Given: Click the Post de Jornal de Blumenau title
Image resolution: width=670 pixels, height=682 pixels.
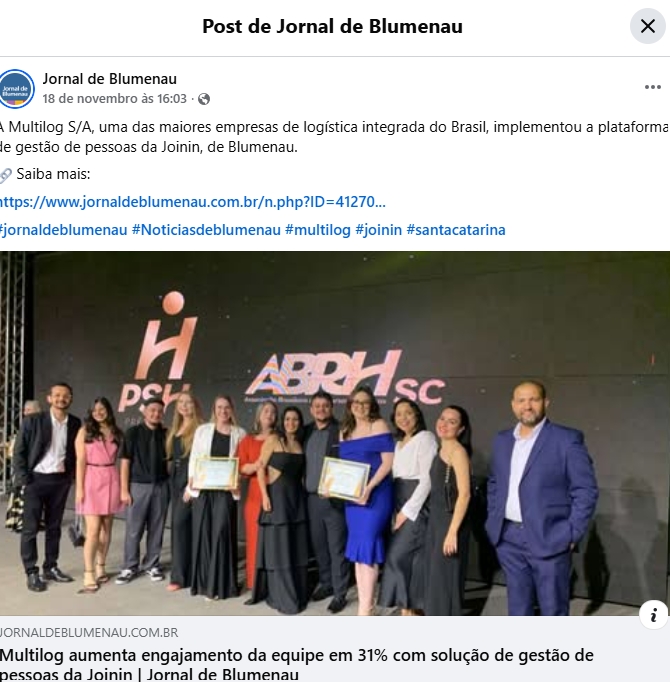Looking at the screenshot, I should tap(332, 26).
